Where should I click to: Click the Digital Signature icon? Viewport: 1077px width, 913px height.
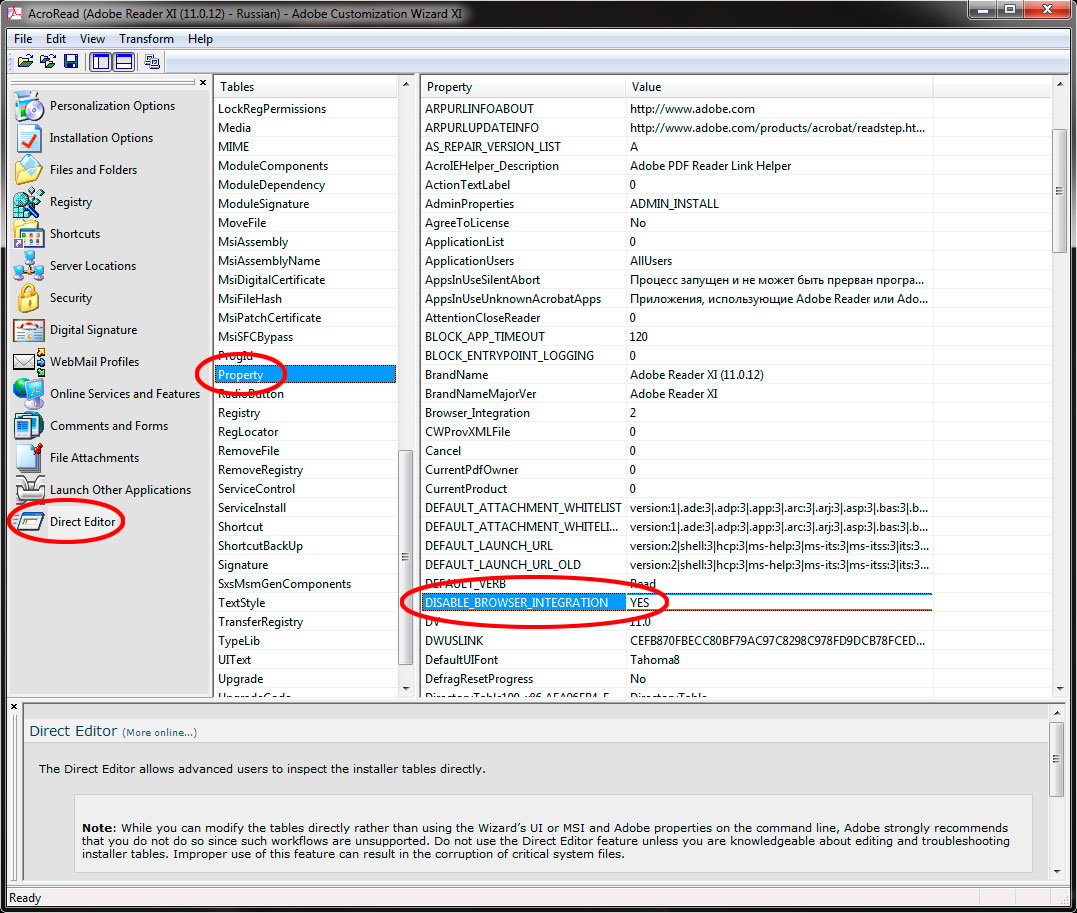coord(29,330)
